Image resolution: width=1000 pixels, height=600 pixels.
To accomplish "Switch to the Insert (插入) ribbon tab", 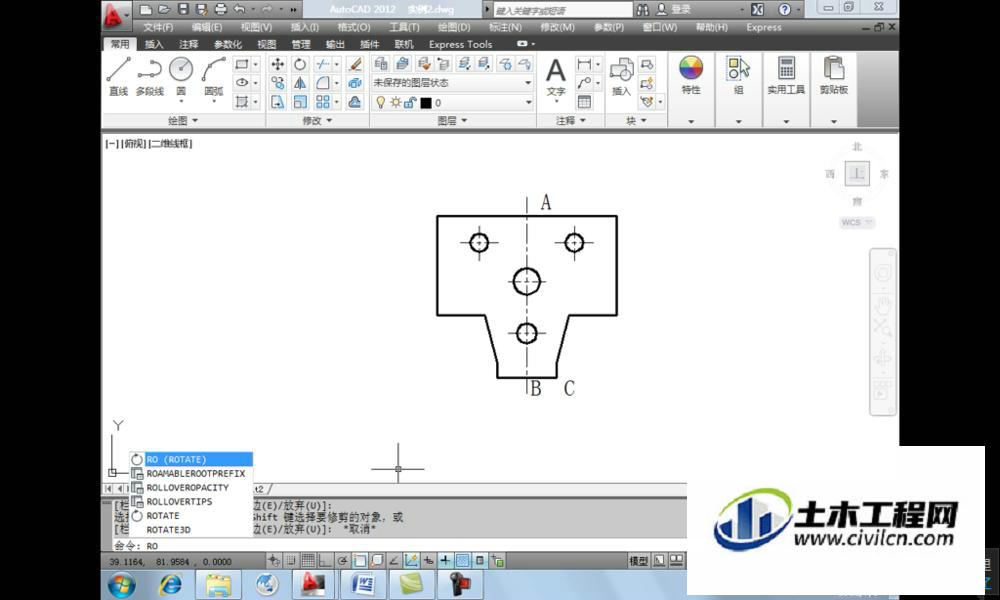I will point(154,44).
